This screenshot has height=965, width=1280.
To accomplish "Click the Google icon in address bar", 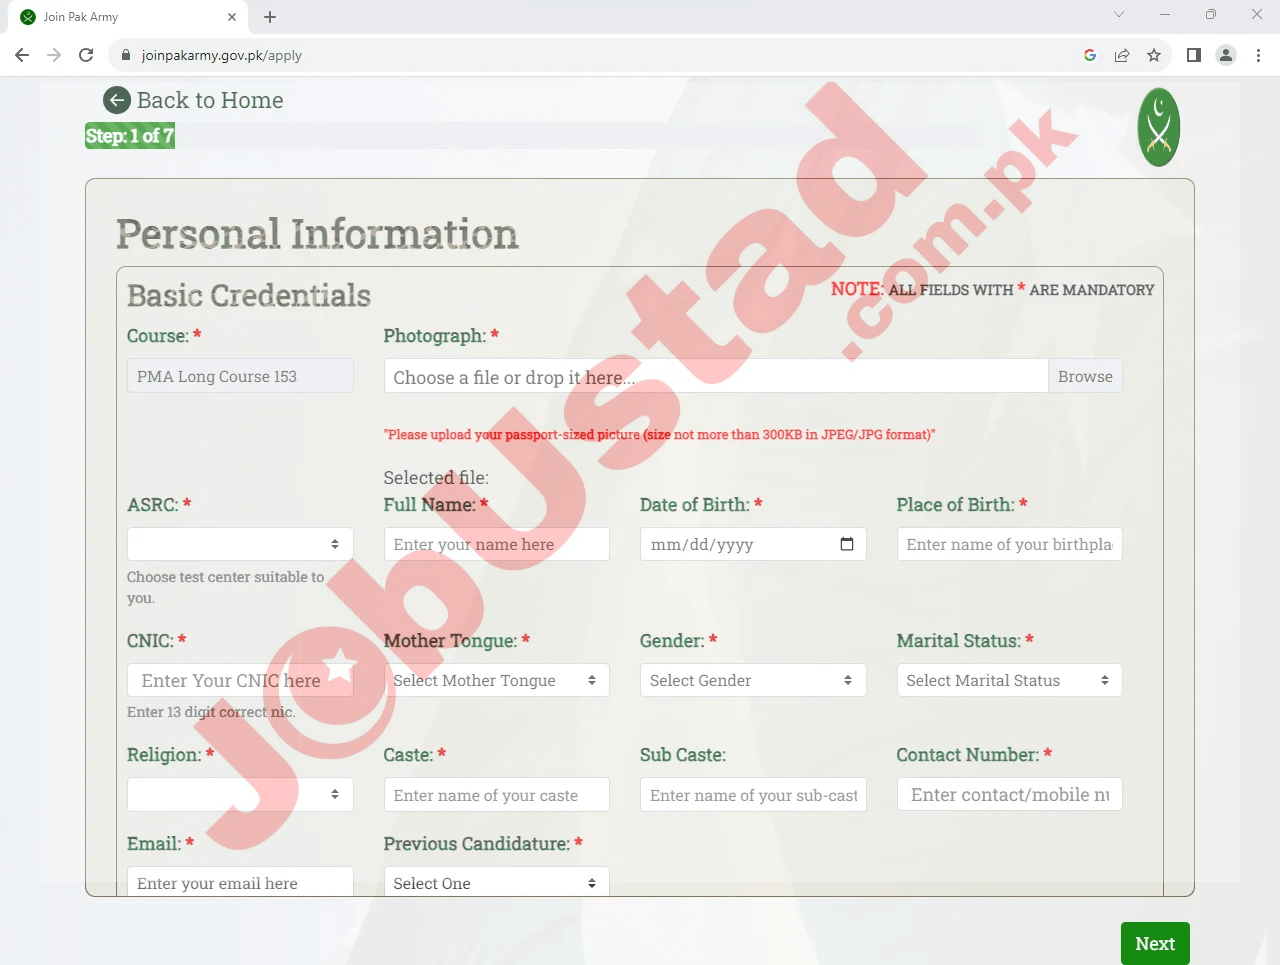I will (1090, 55).
